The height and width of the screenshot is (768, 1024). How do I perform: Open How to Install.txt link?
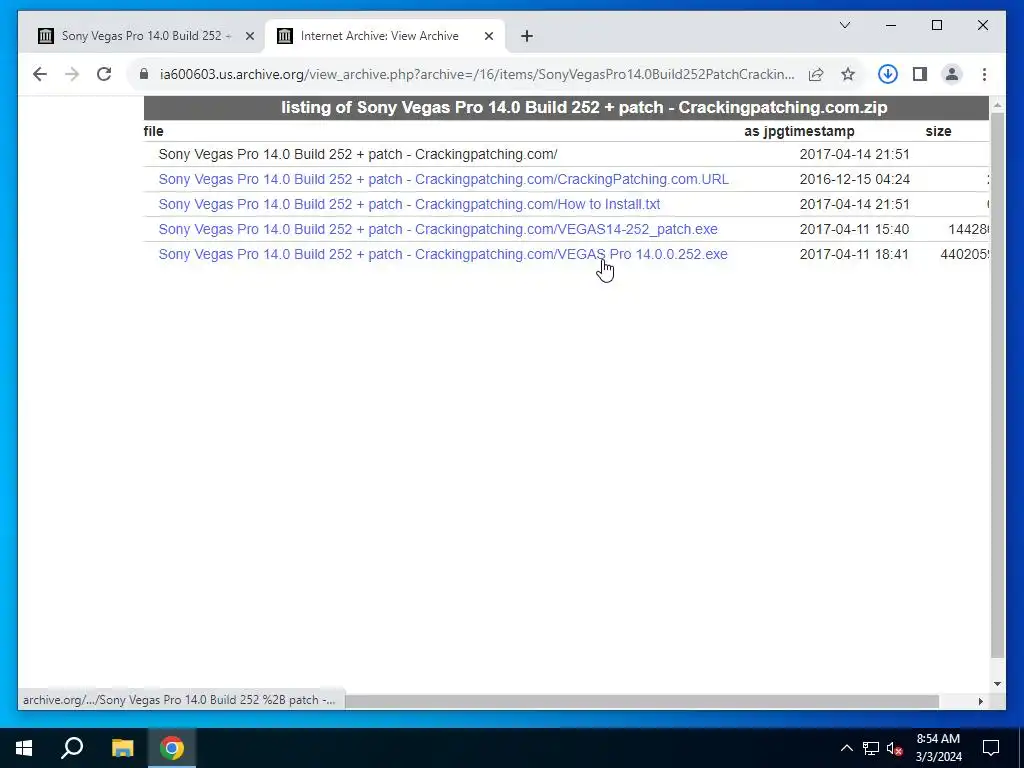(x=409, y=204)
